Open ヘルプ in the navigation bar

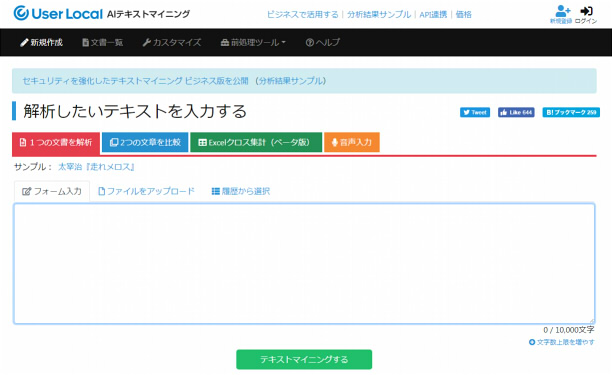click(323, 42)
